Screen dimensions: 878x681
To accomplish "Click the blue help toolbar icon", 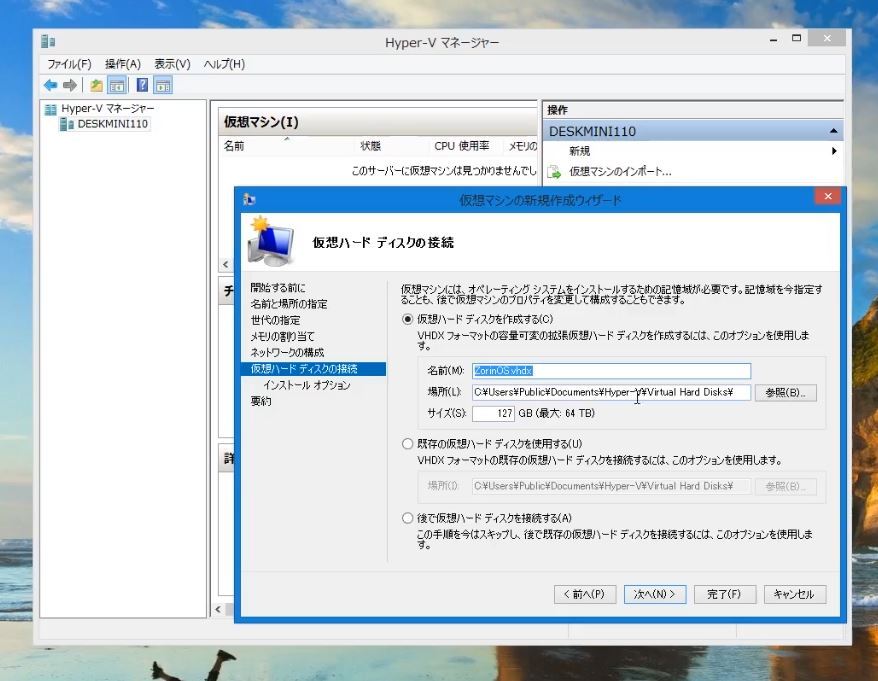I will 142,85.
